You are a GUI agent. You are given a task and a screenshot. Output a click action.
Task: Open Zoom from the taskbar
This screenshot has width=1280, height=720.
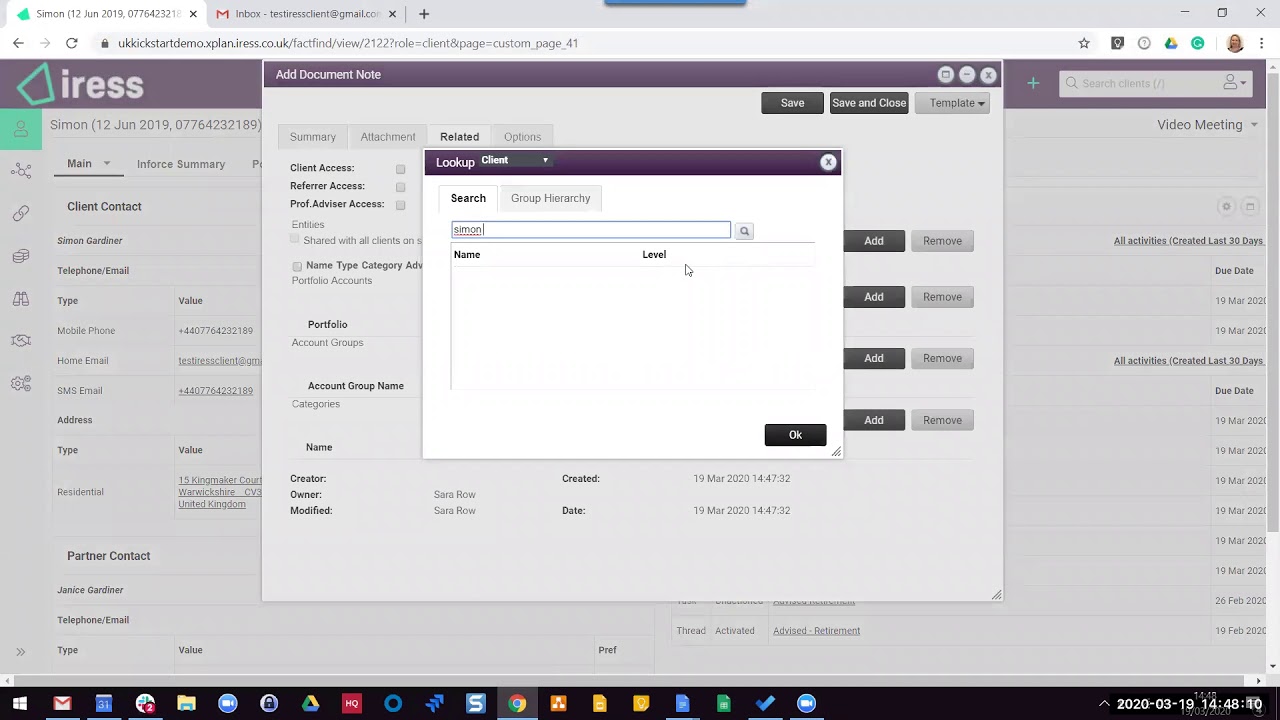click(x=227, y=703)
